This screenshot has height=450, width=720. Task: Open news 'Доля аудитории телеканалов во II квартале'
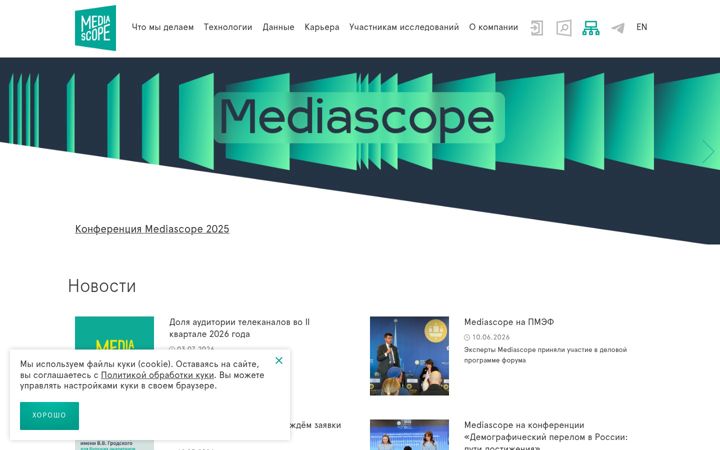pos(239,328)
